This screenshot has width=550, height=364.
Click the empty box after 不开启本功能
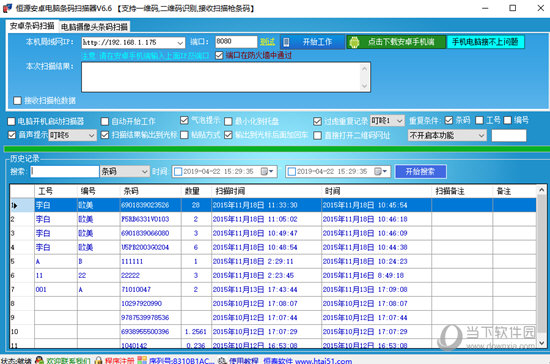(x=509, y=135)
